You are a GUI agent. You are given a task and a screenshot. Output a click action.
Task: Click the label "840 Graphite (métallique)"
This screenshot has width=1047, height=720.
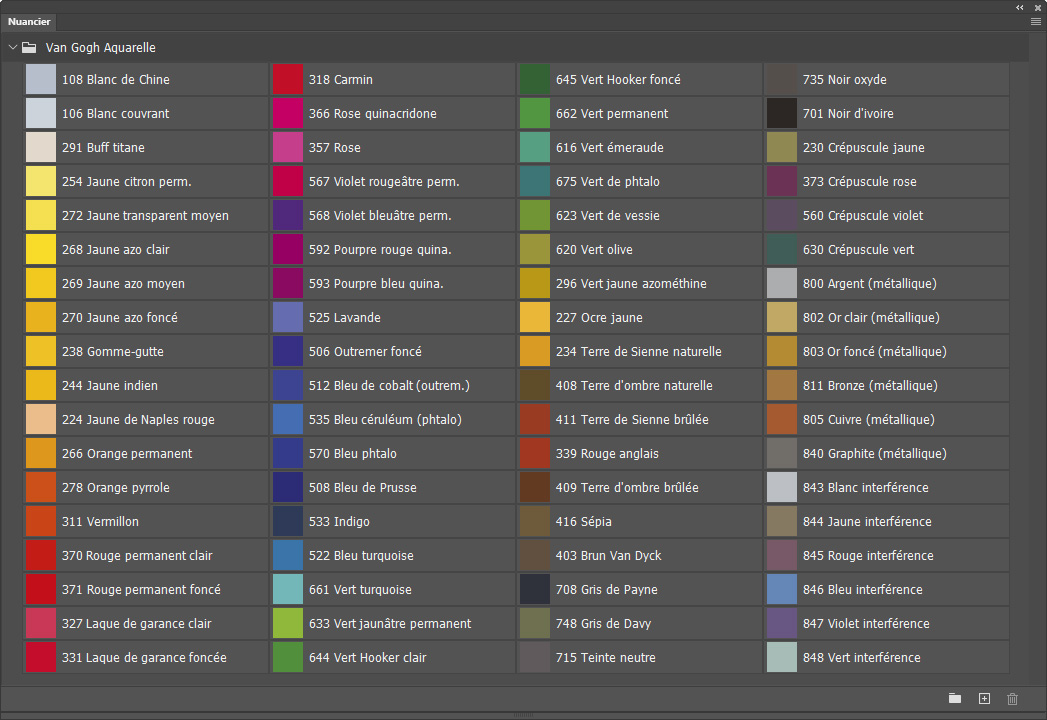tap(875, 454)
